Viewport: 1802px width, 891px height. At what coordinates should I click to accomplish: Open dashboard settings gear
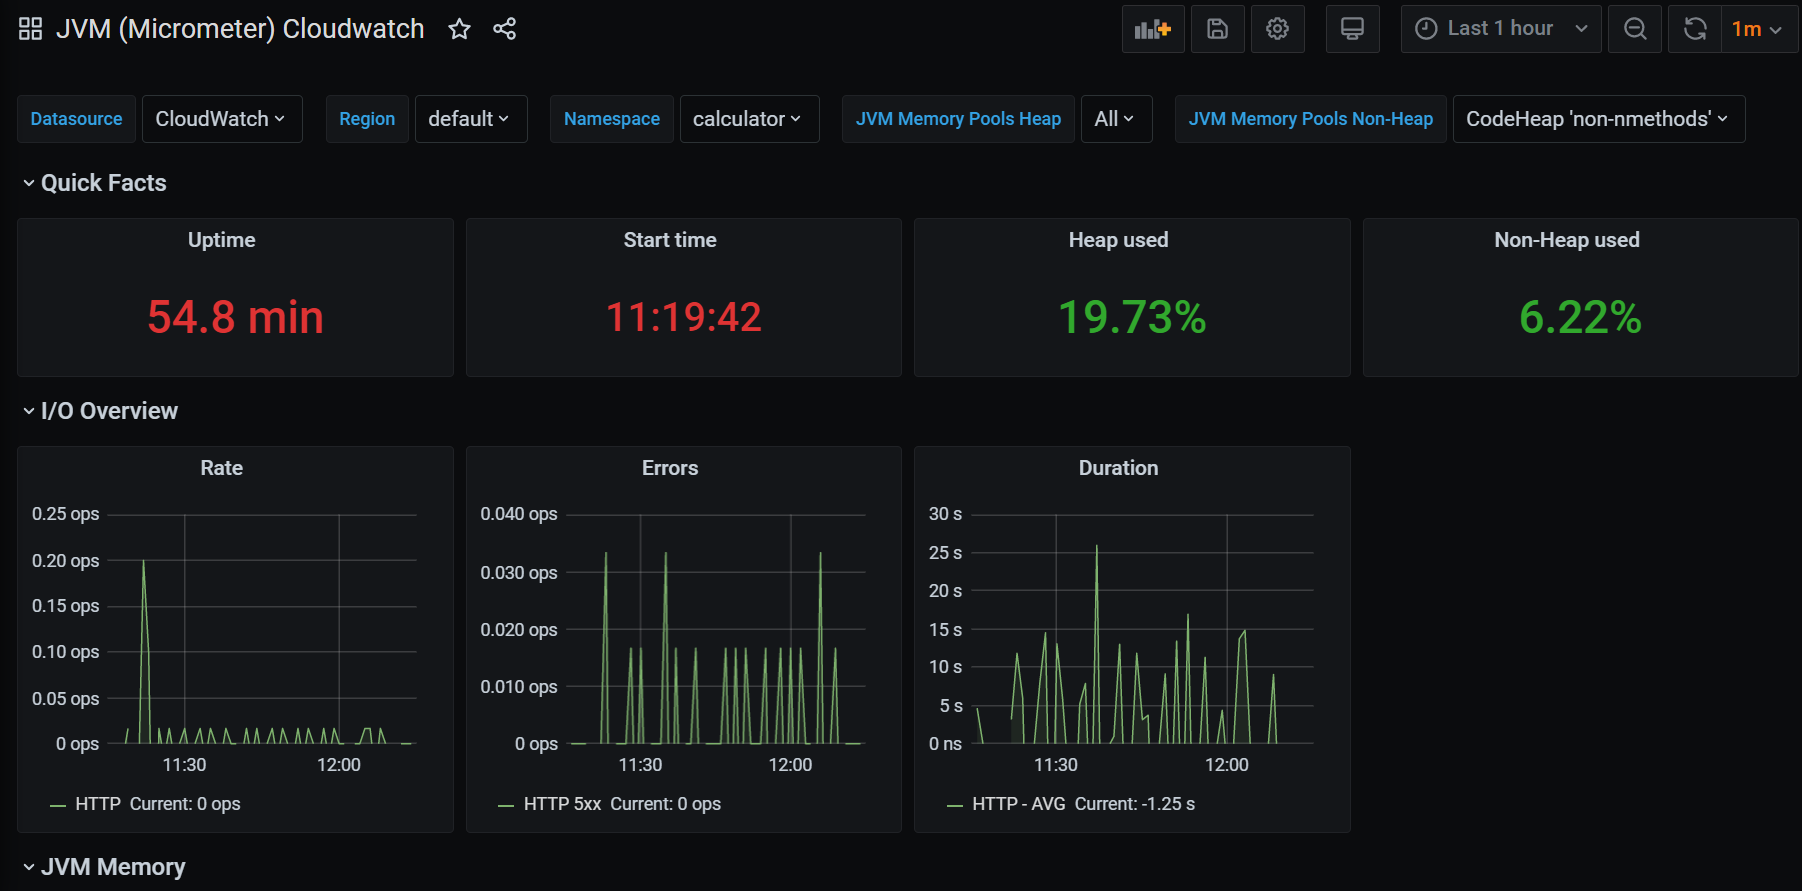1277,29
